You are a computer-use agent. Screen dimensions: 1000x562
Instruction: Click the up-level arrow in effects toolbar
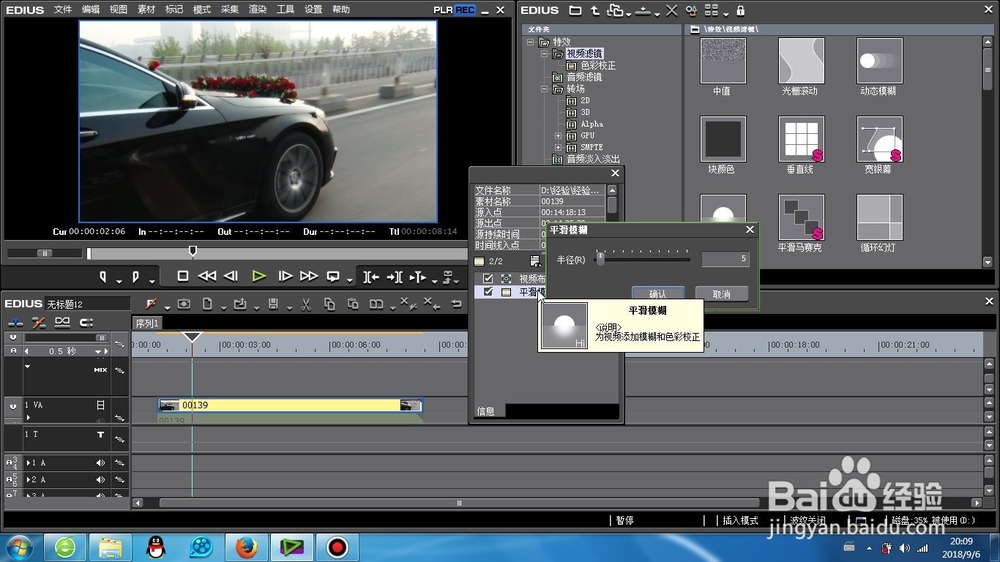pos(595,10)
